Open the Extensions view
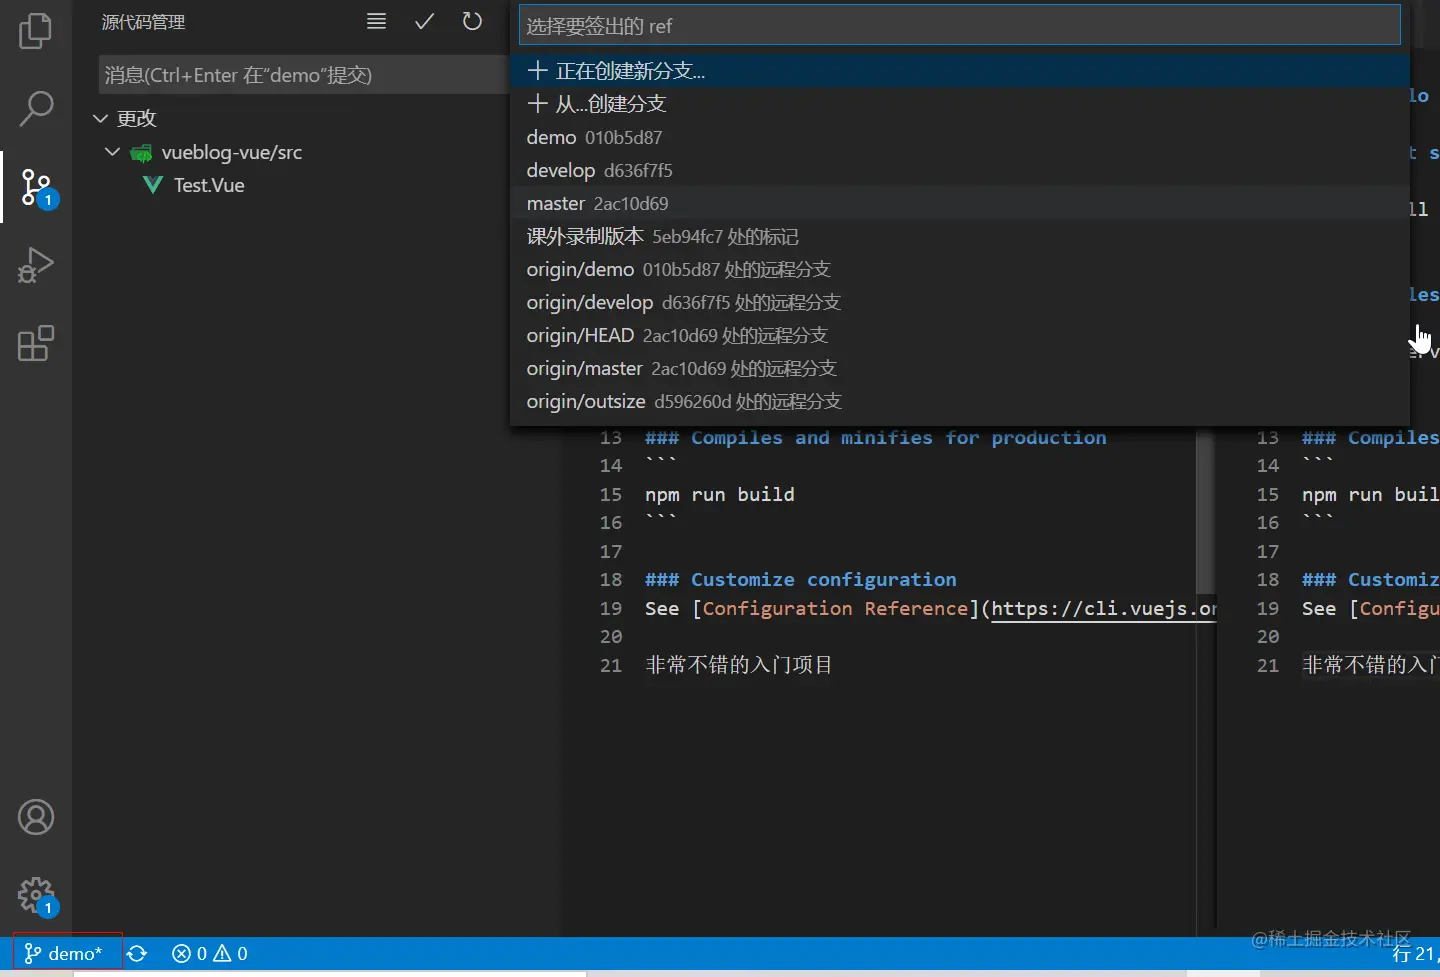The width and height of the screenshot is (1440, 977). pyautogui.click(x=36, y=343)
